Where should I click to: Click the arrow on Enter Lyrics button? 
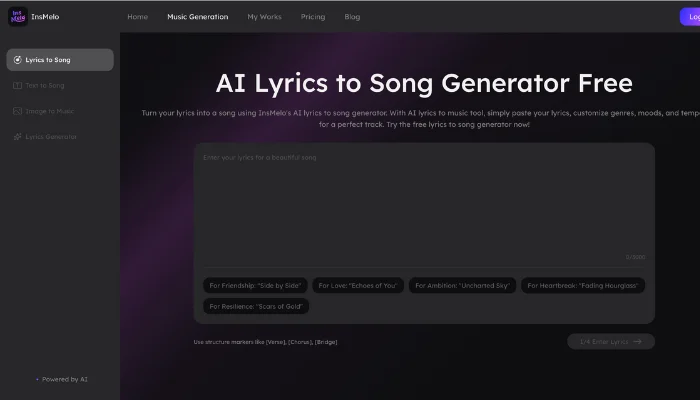[x=638, y=342]
